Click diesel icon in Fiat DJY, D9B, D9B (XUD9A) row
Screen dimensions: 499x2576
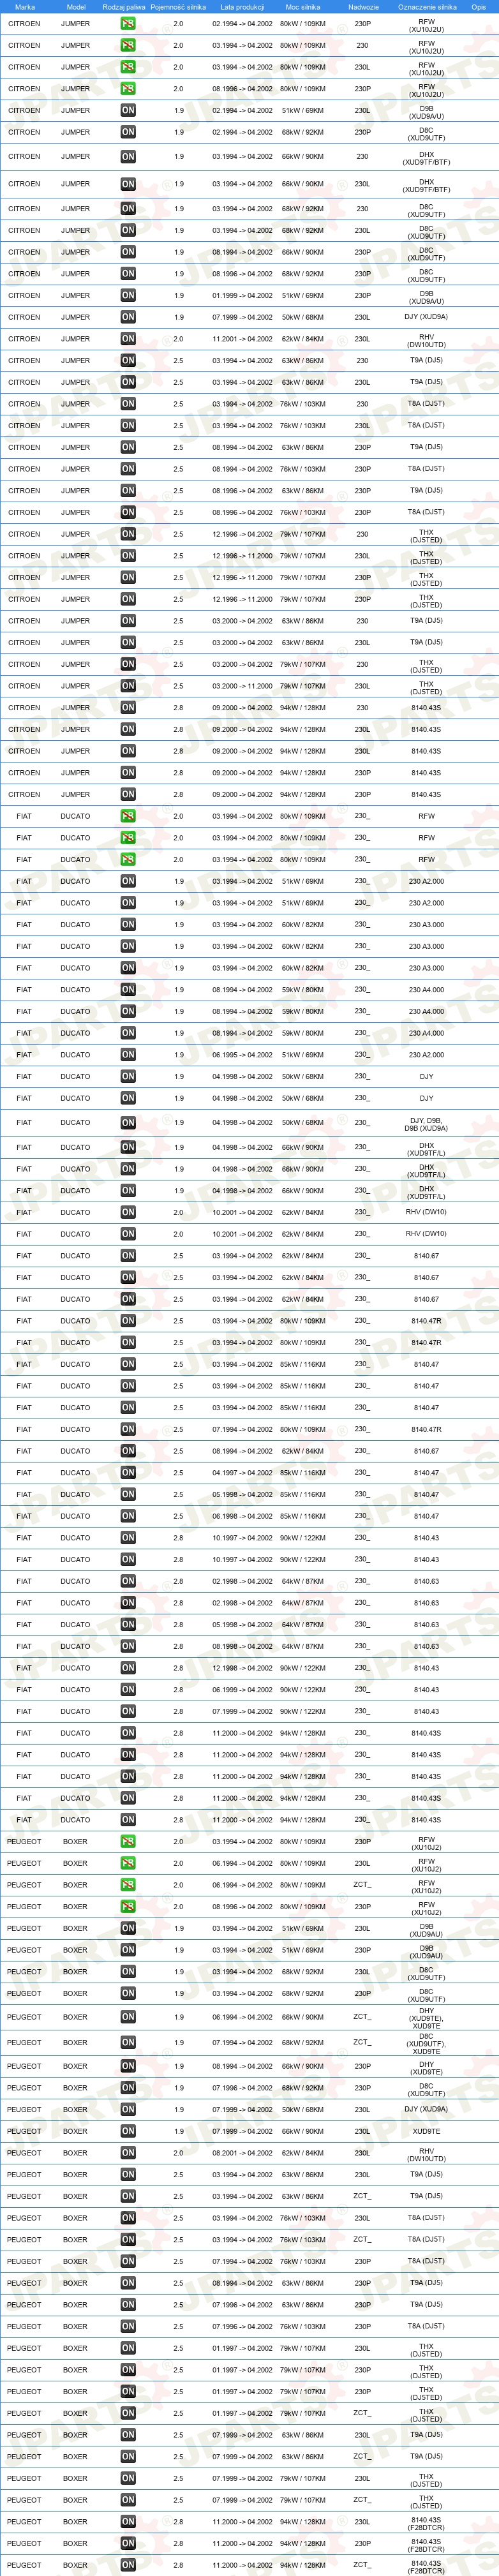coord(128,1123)
